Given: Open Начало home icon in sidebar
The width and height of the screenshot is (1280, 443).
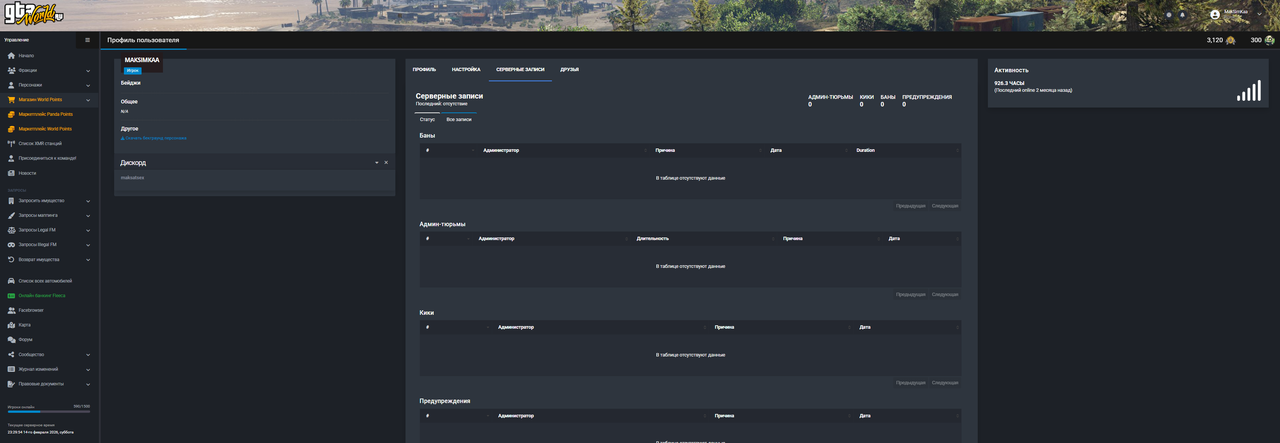Looking at the screenshot, I should 11,56.
